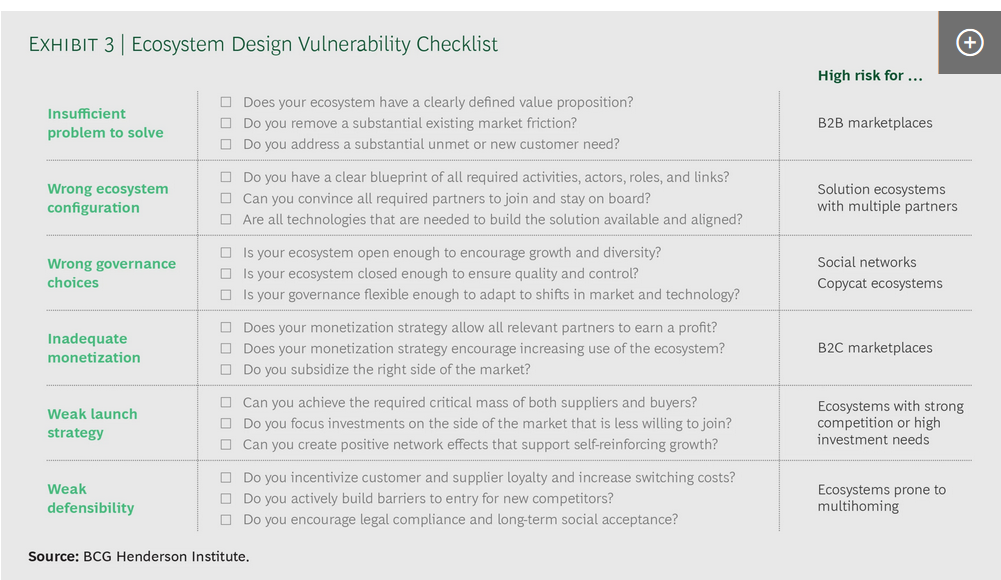This screenshot has height=580, width=1001.
Task: Click the 'BCG Henderson Institute' source text
Action: pyautogui.click(x=165, y=556)
